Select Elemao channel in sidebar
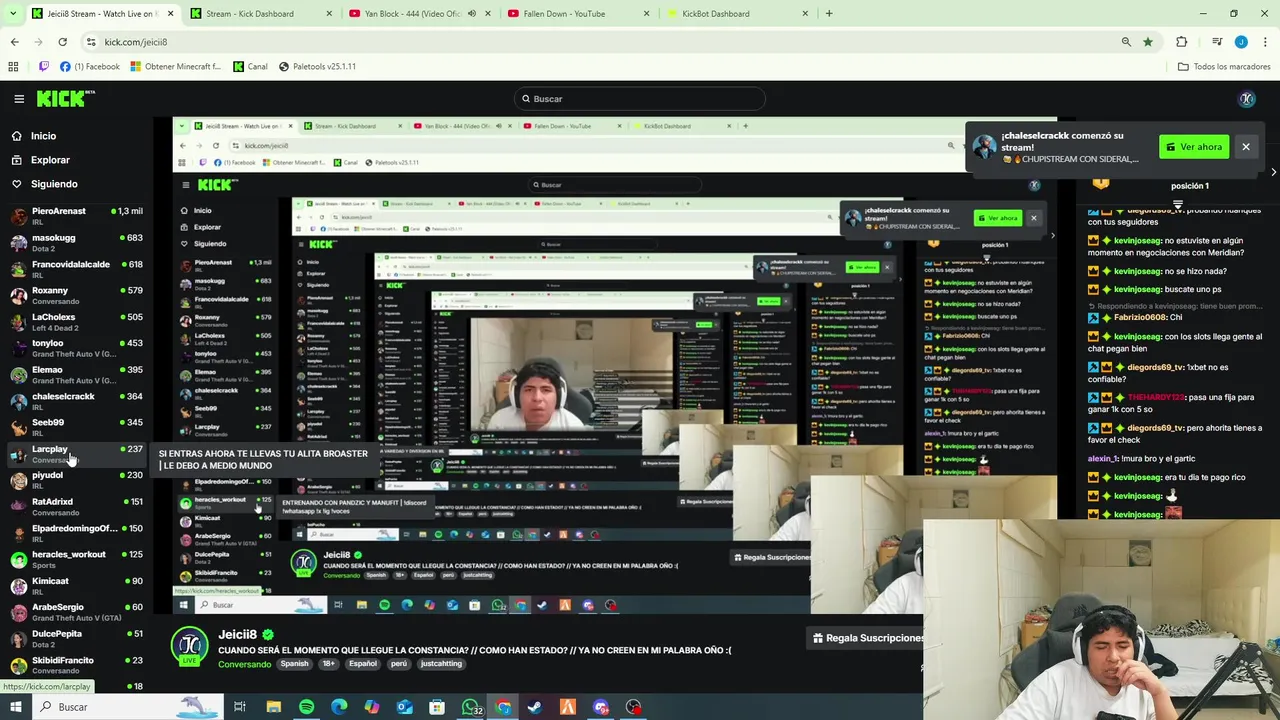The height and width of the screenshot is (720, 1280). tap(76, 375)
